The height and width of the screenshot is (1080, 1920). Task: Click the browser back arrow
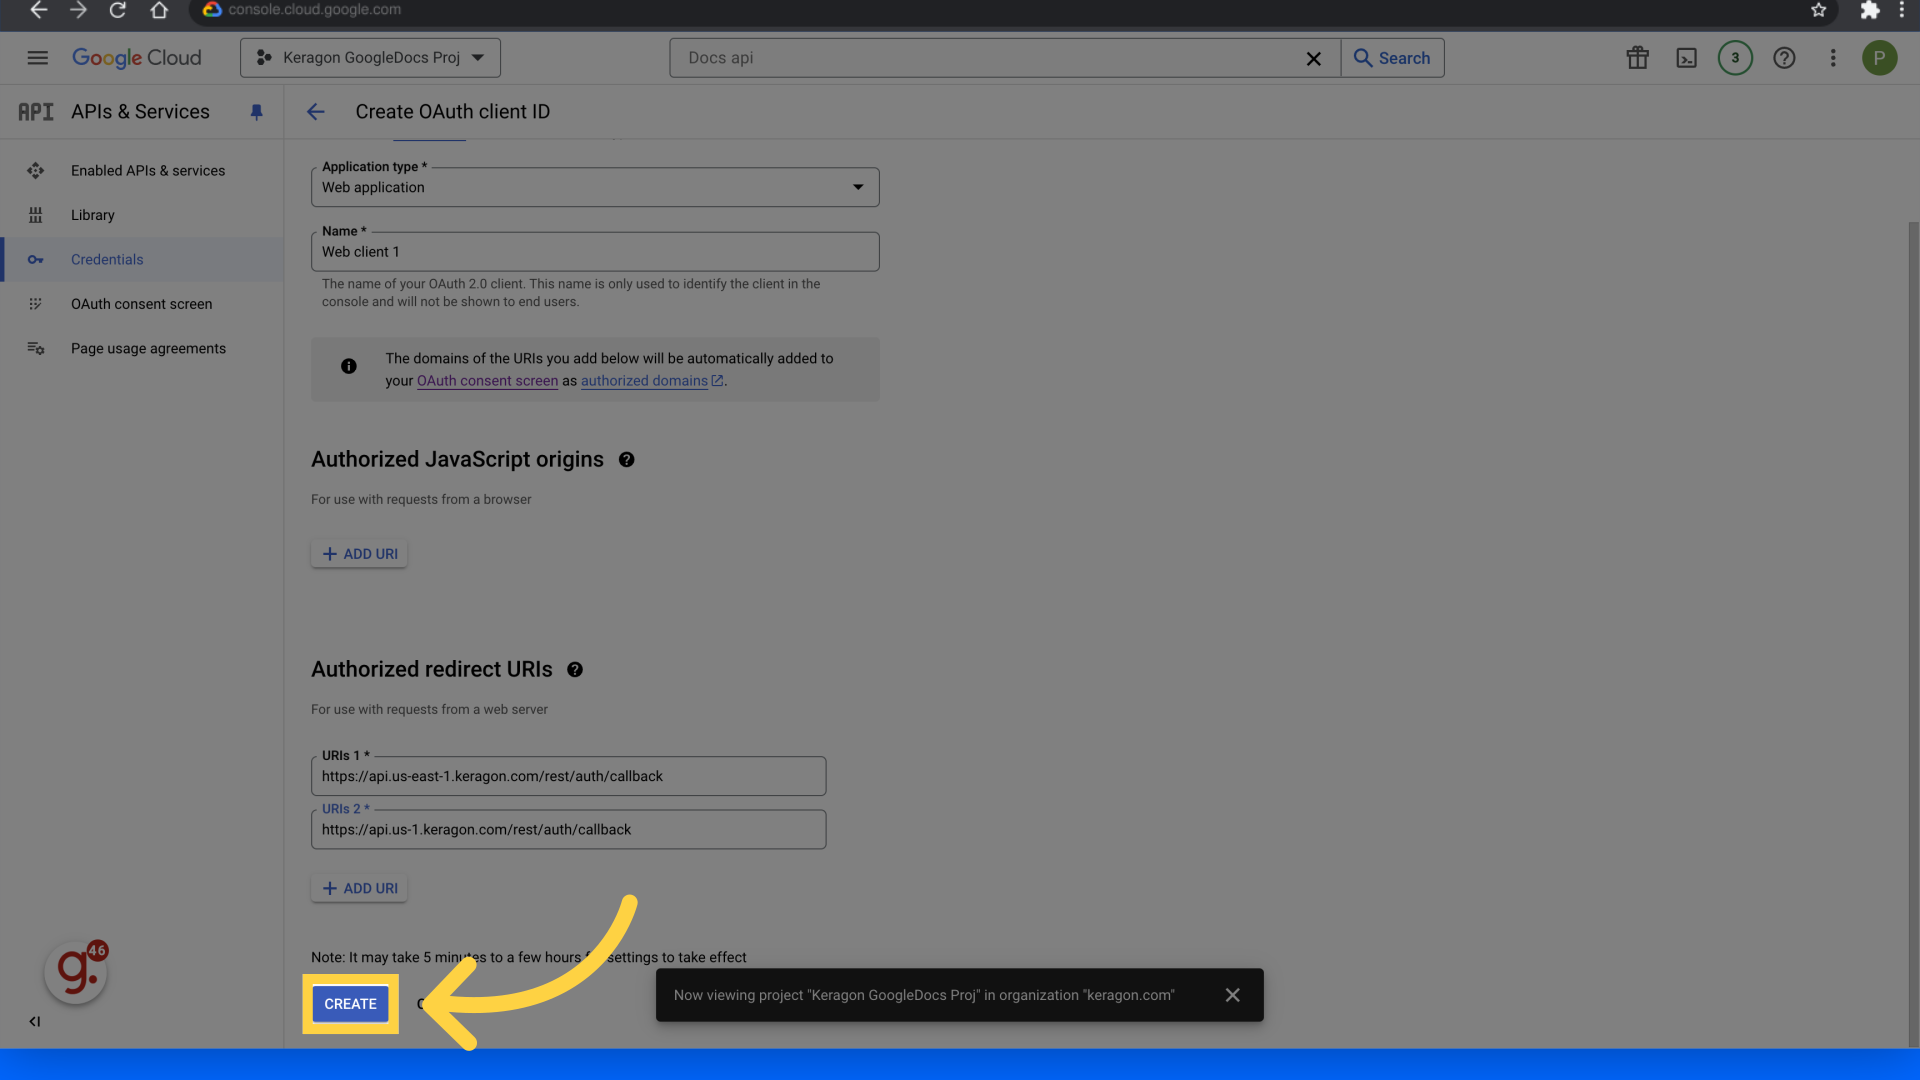[38, 10]
